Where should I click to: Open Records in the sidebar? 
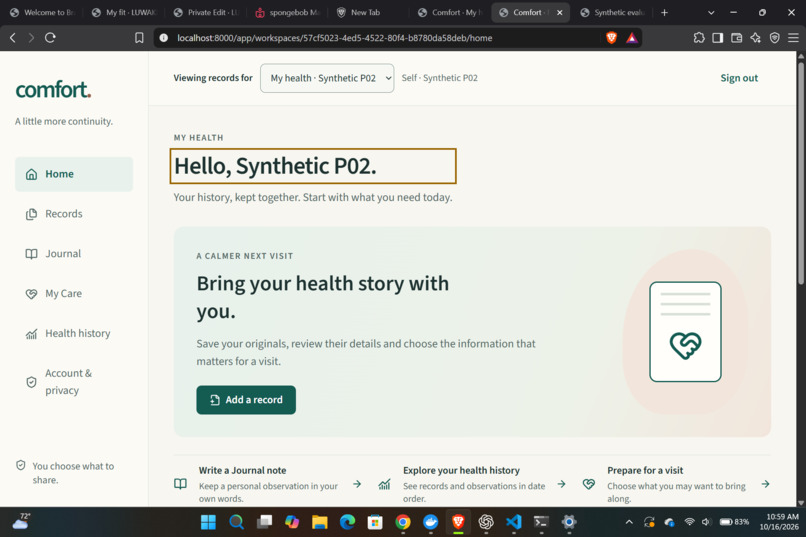pos(74,214)
